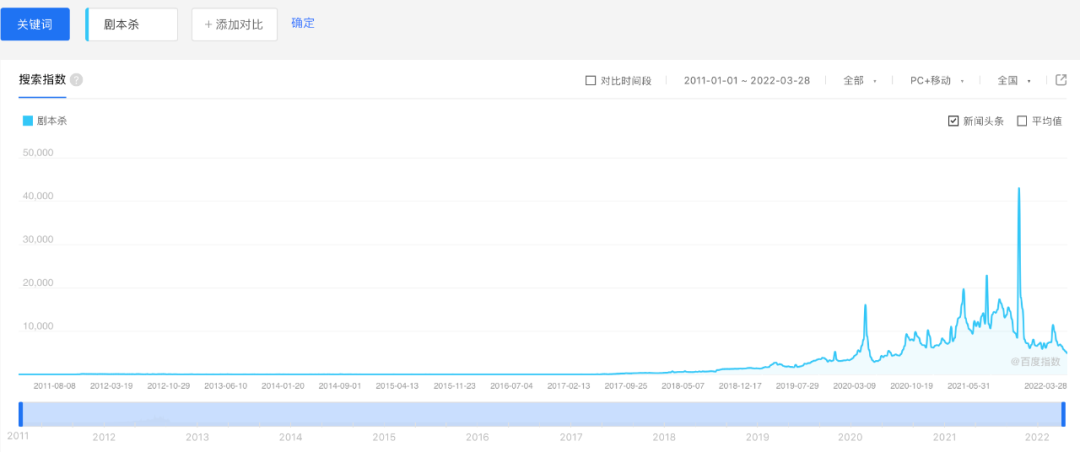Image resolution: width=1080 pixels, height=452 pixels.
Task: Check the 平均值 checkbox
Action: pyautogui.click(x=1022, y=121)
